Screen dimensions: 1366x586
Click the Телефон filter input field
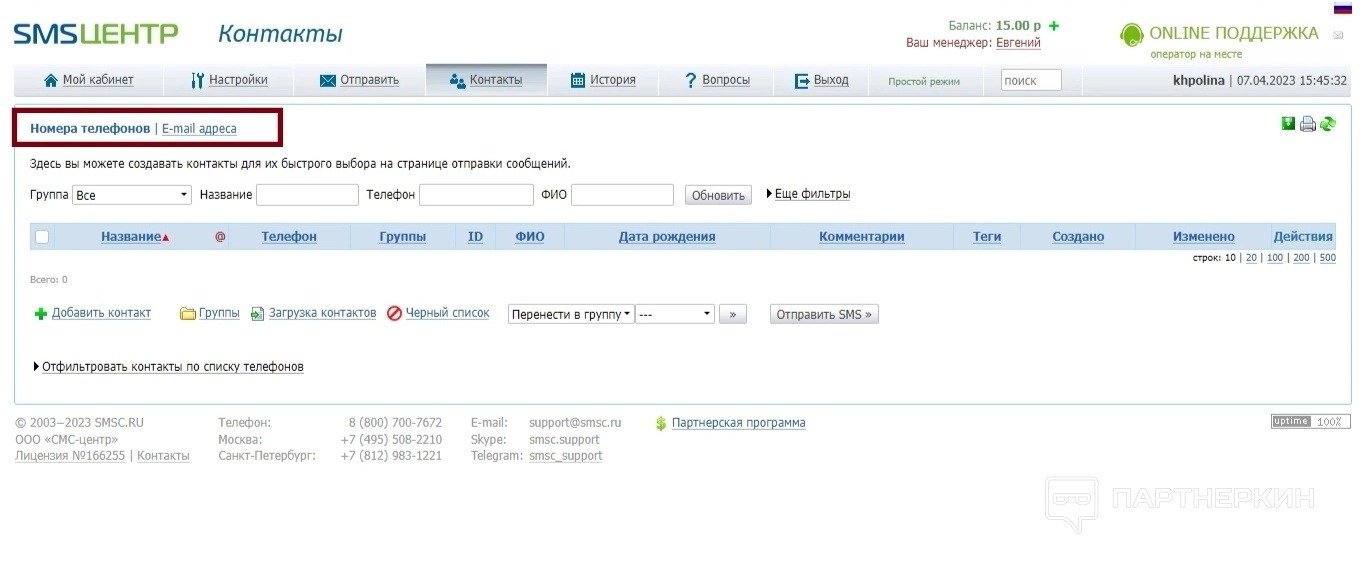(x=475, y=195)
